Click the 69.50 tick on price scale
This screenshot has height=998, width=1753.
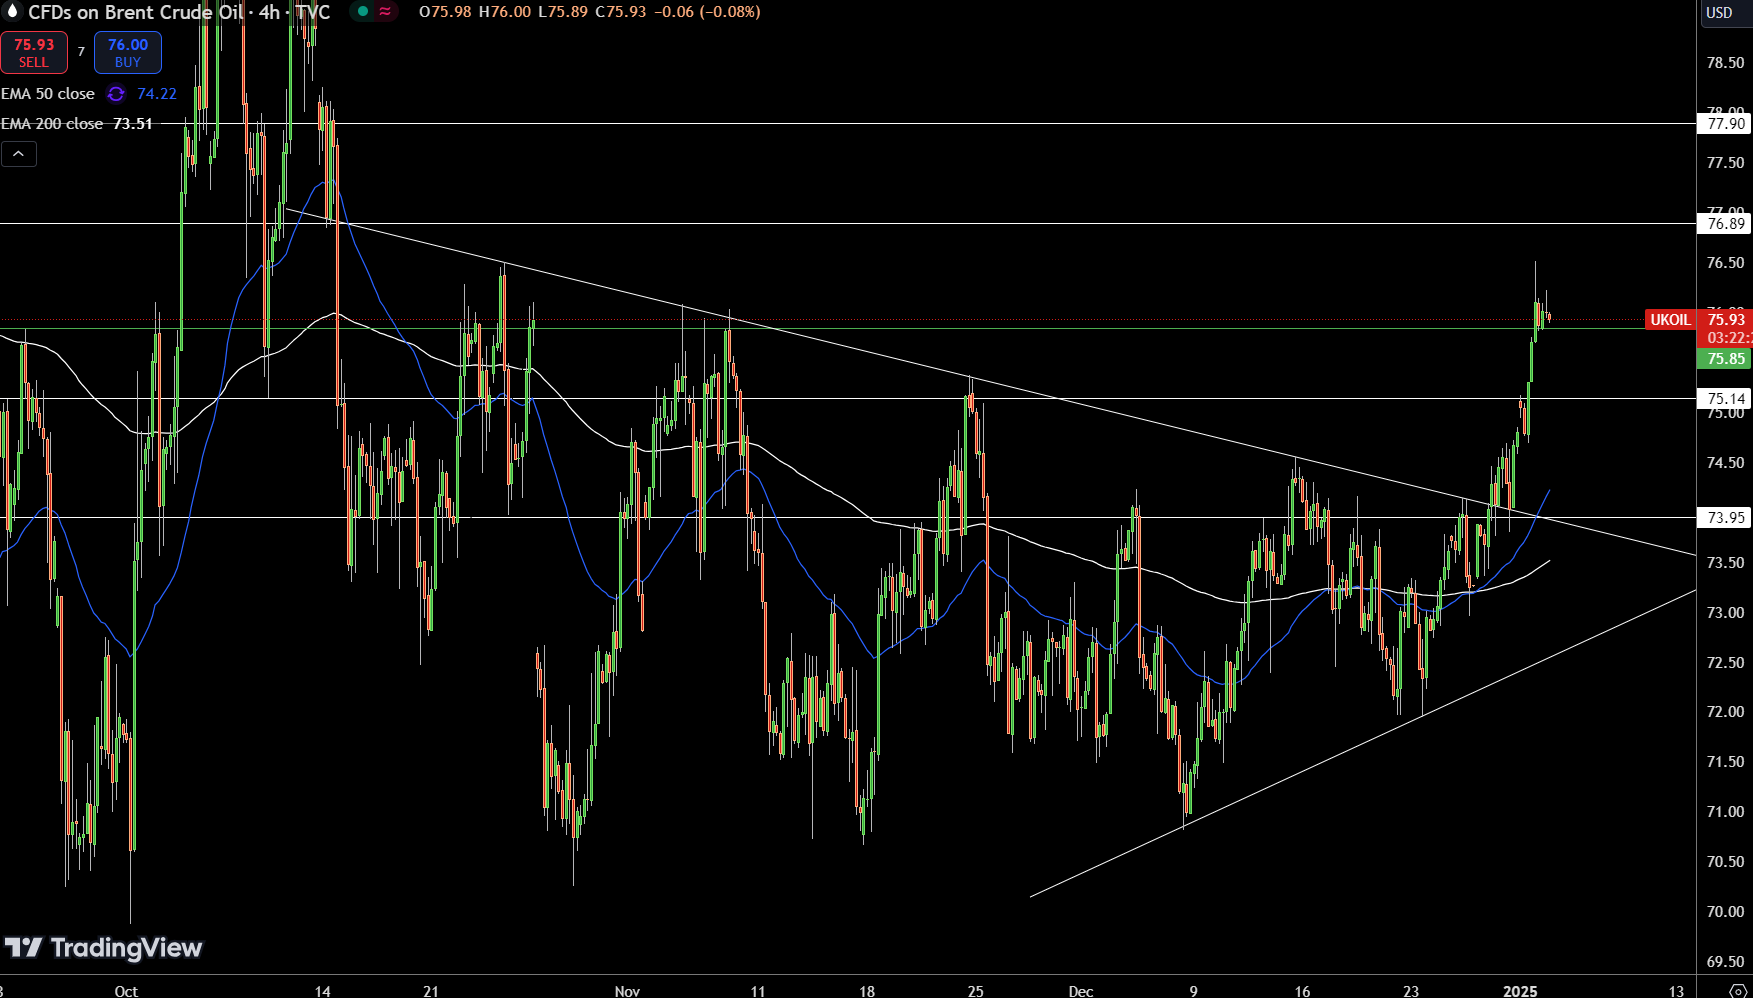(x=1725, y=962)
